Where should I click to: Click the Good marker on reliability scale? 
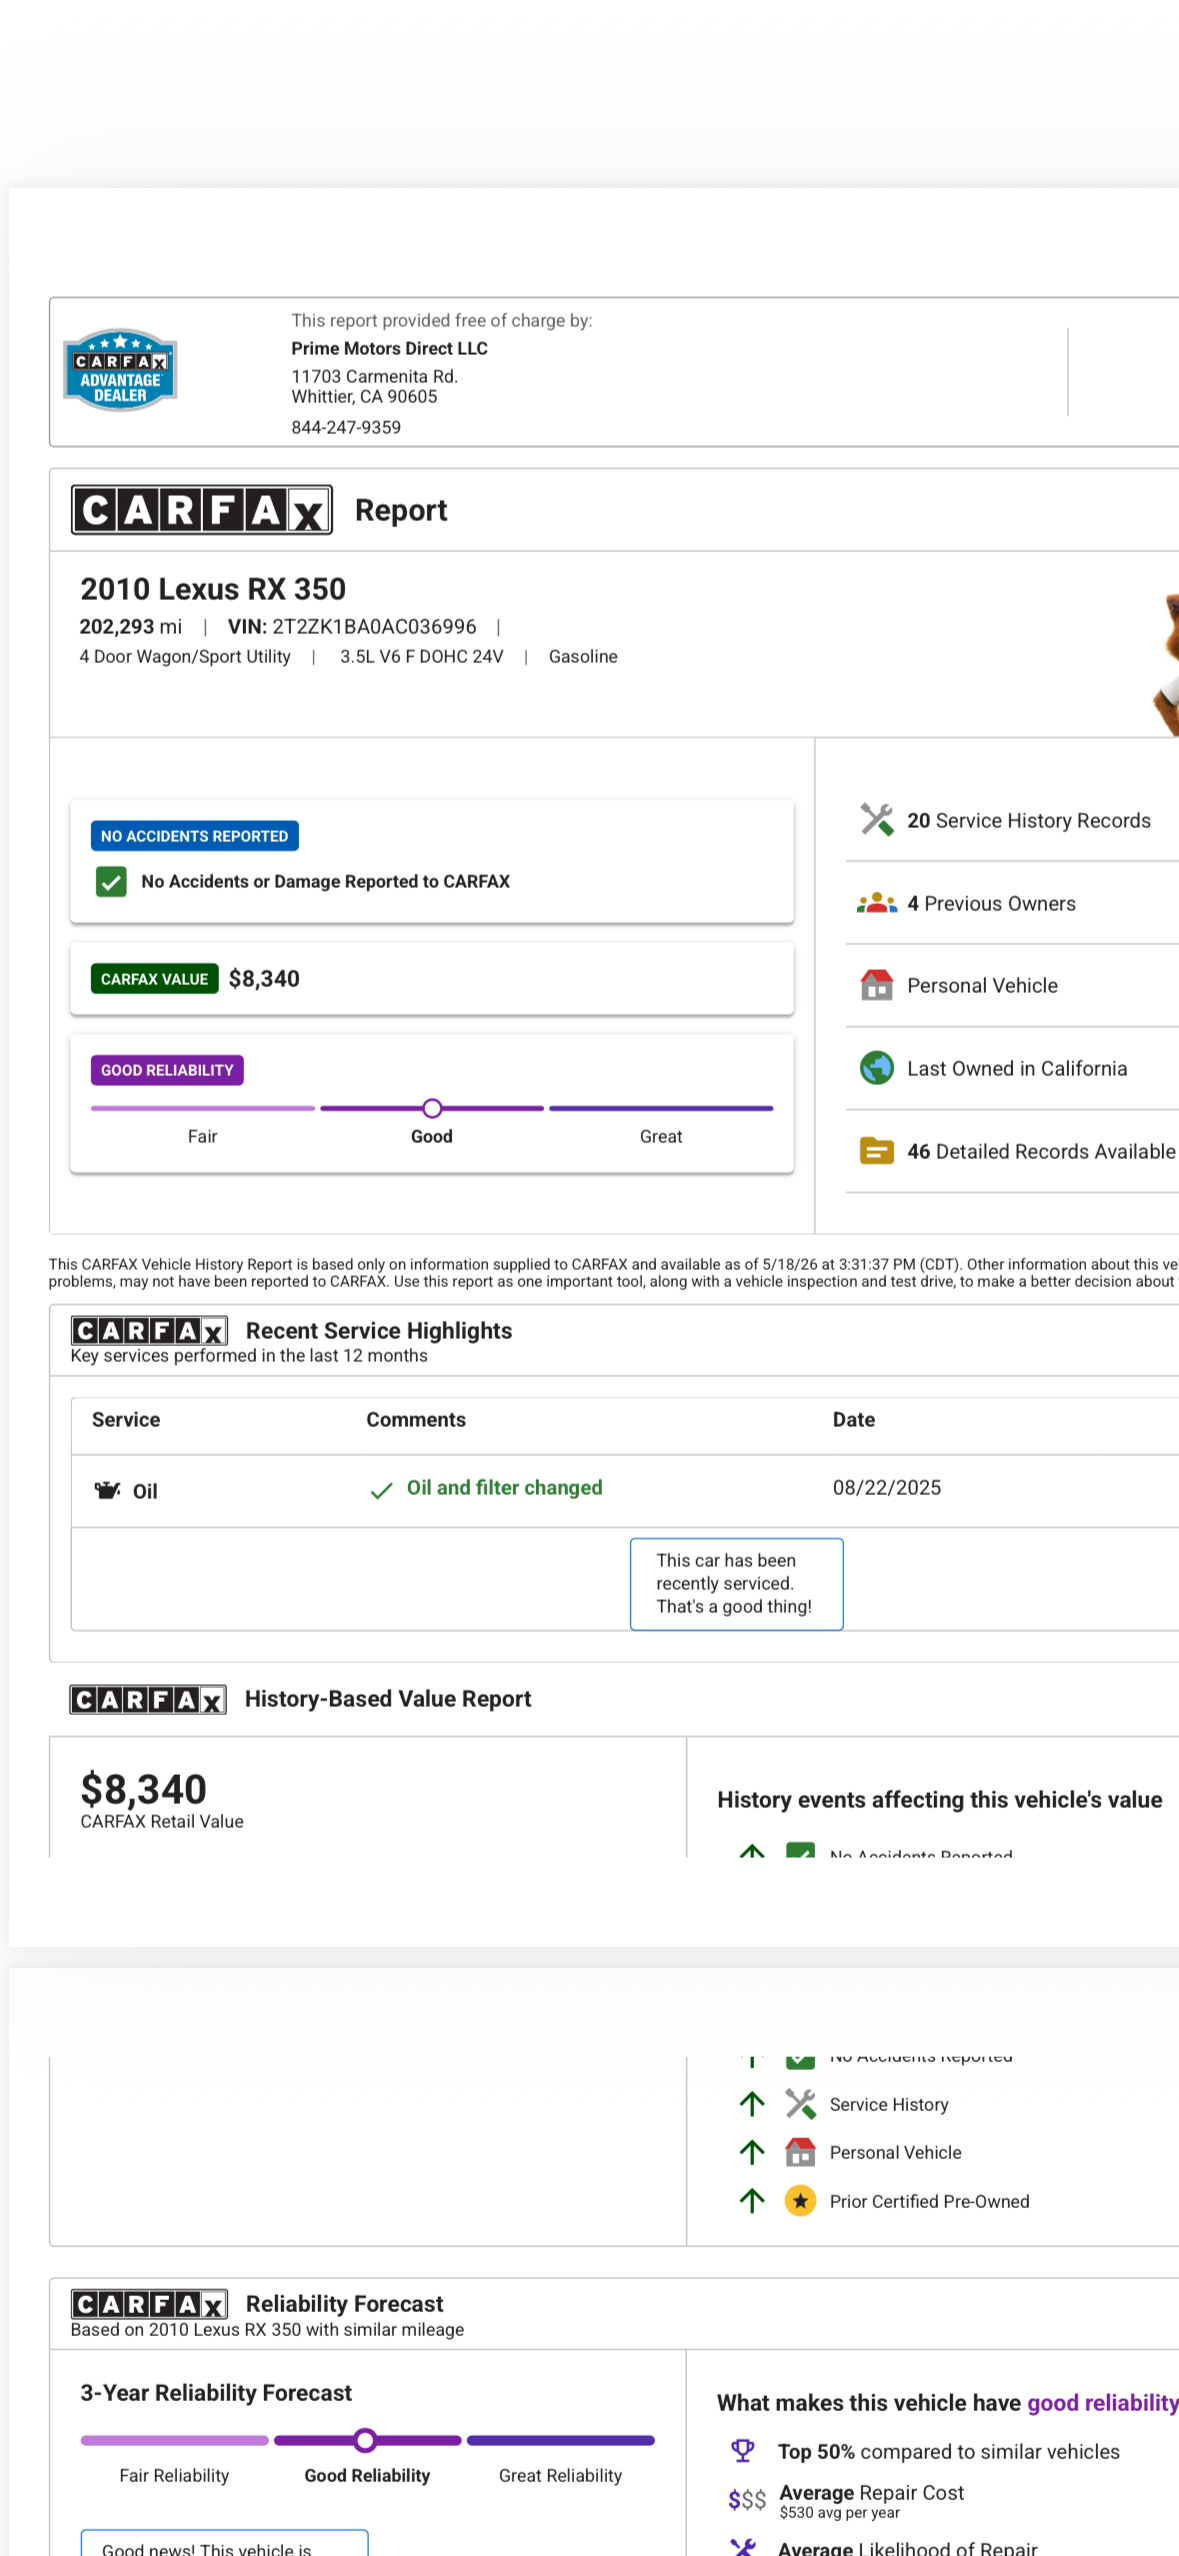(x=432, y=1108)
